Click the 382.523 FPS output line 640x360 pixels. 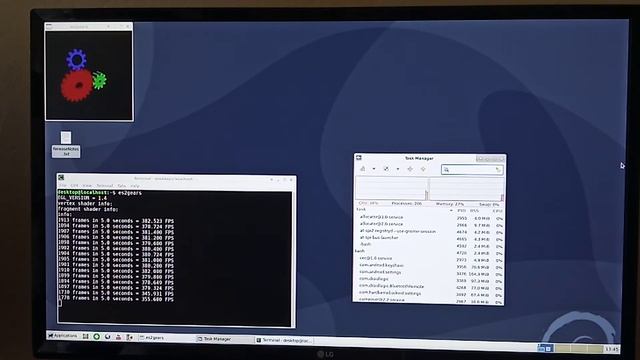[116, 221]
